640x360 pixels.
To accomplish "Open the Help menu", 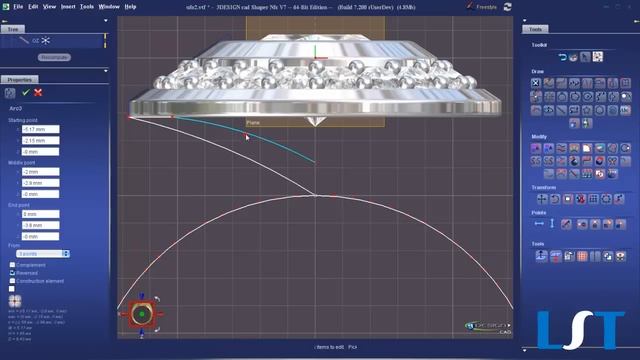I will (x=130, y=7).
